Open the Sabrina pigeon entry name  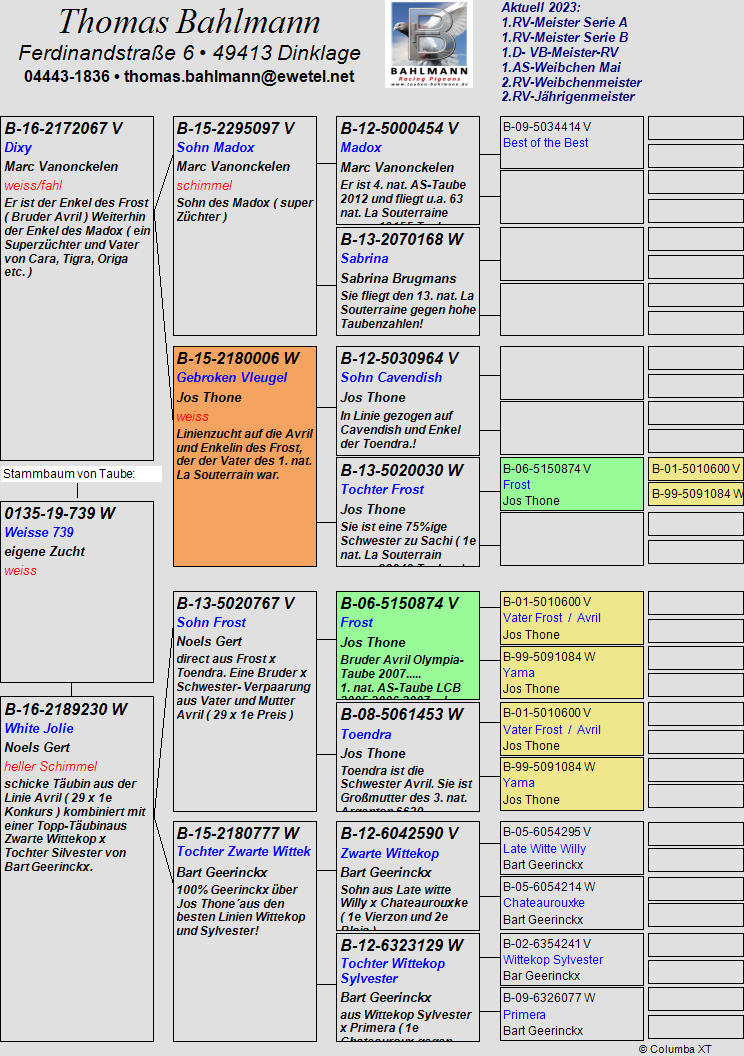click(364, 259)
